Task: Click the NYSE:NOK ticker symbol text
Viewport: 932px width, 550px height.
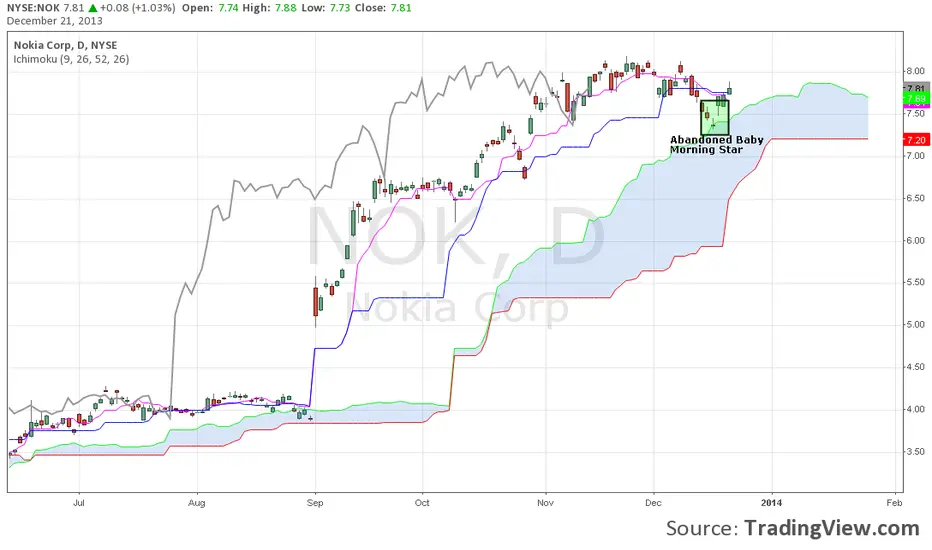Action: pos(33,8)
